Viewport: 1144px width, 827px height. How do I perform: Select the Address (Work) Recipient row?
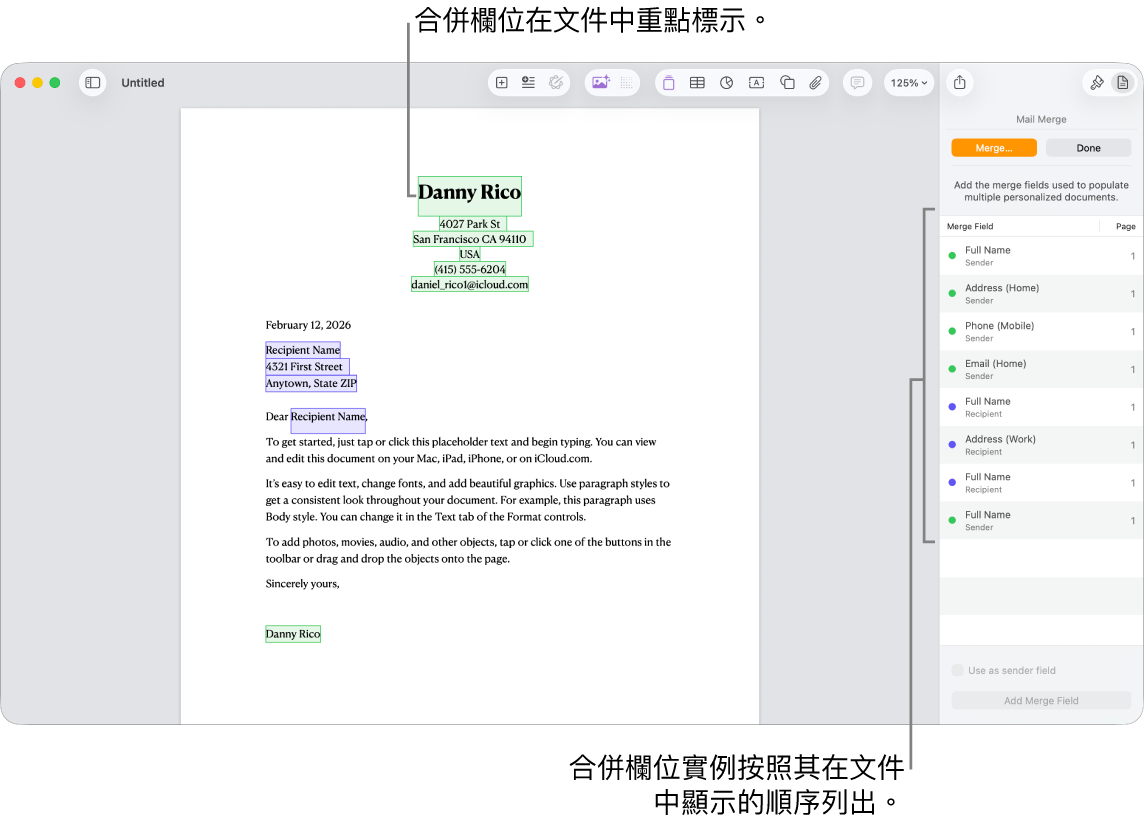click(1041, 445)
